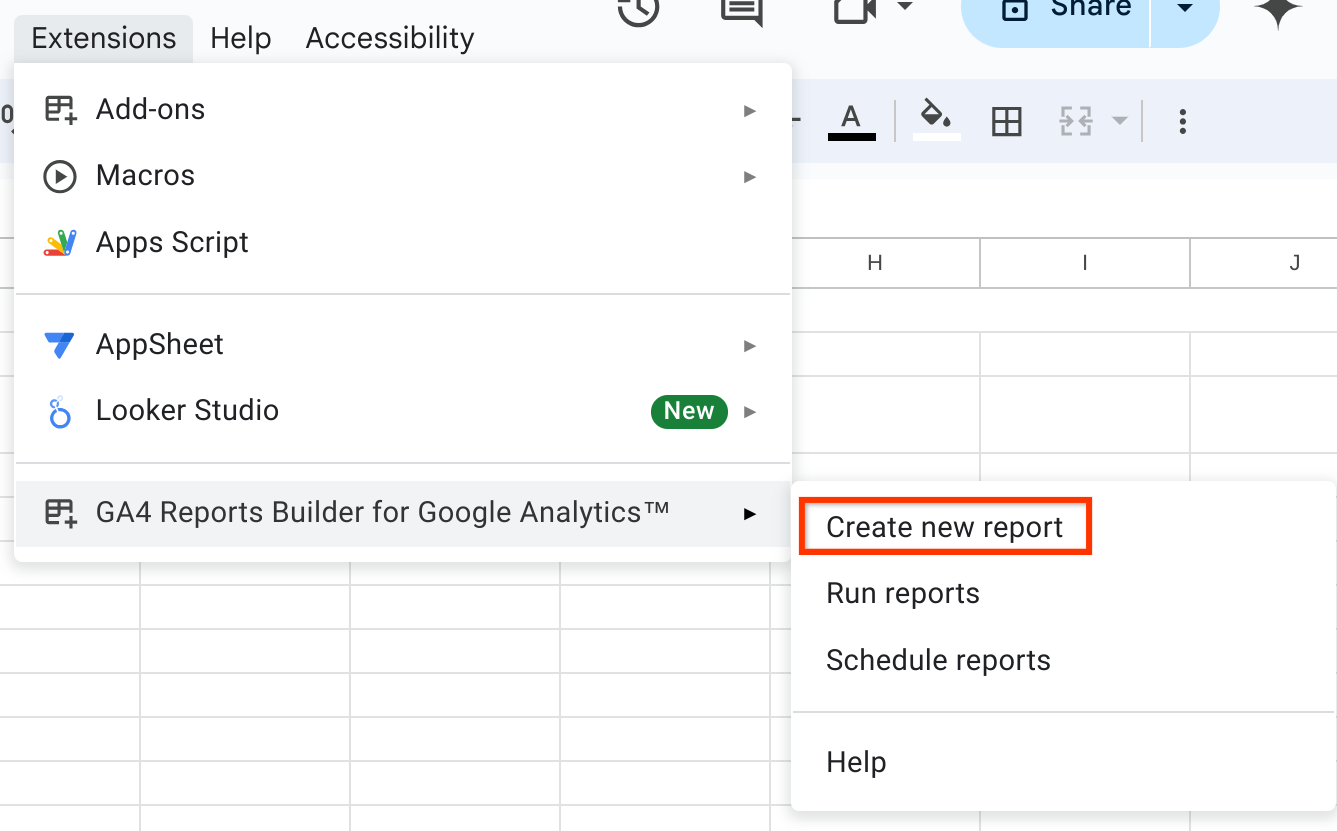The height and width of the screenshot is (831, 1337).
Task: Open the Accessibility menu
Action: pyautogui.click(x=389, y=38)
